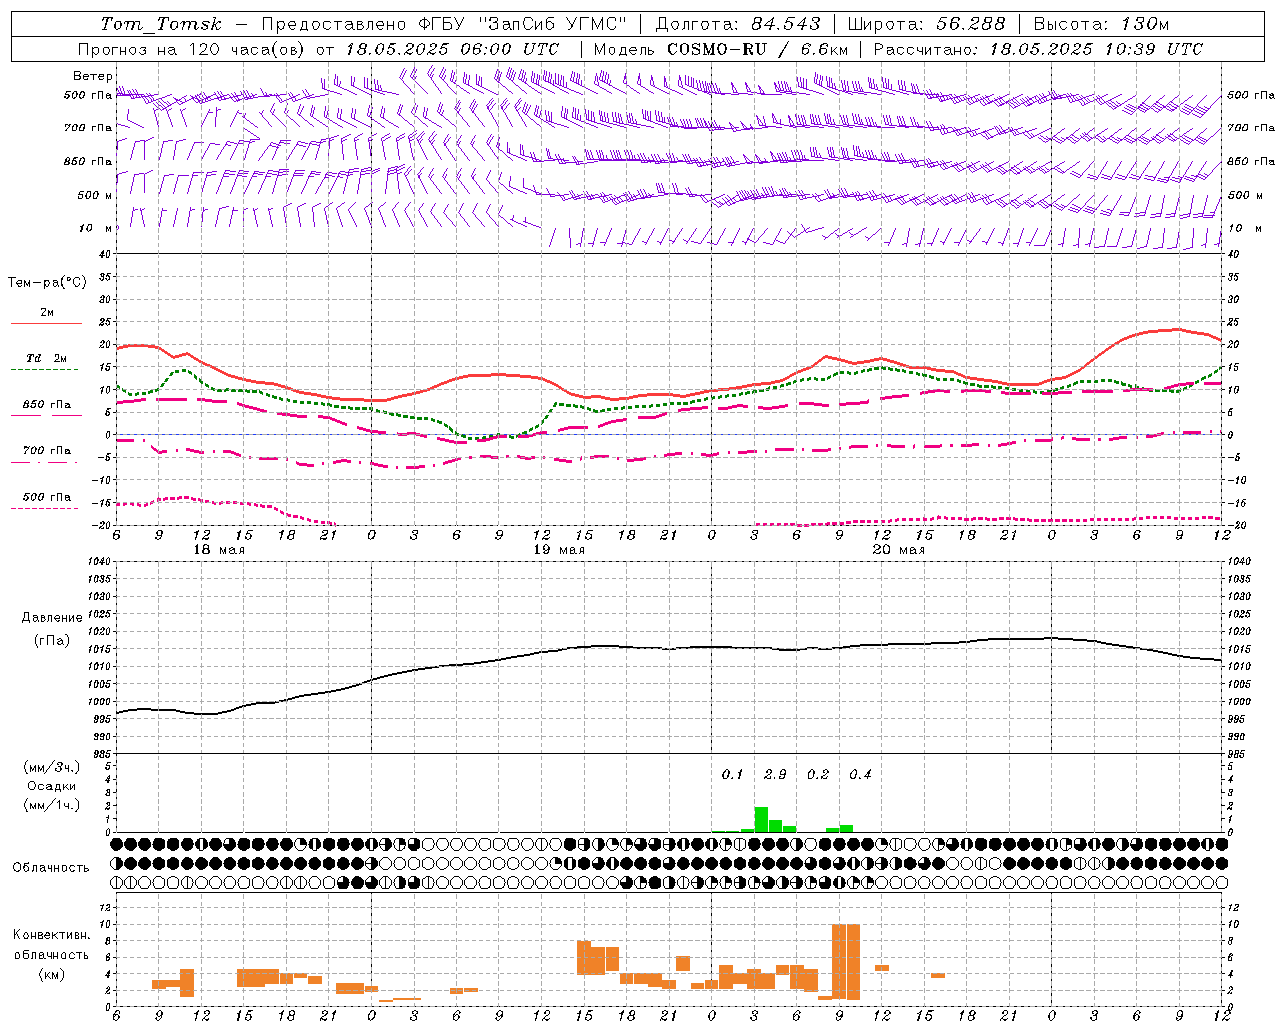Click the forecast start time 18.05.2025 06:00 UTC
The width and height of the screenshot is (1280, 1024).
tap(452, 49)
